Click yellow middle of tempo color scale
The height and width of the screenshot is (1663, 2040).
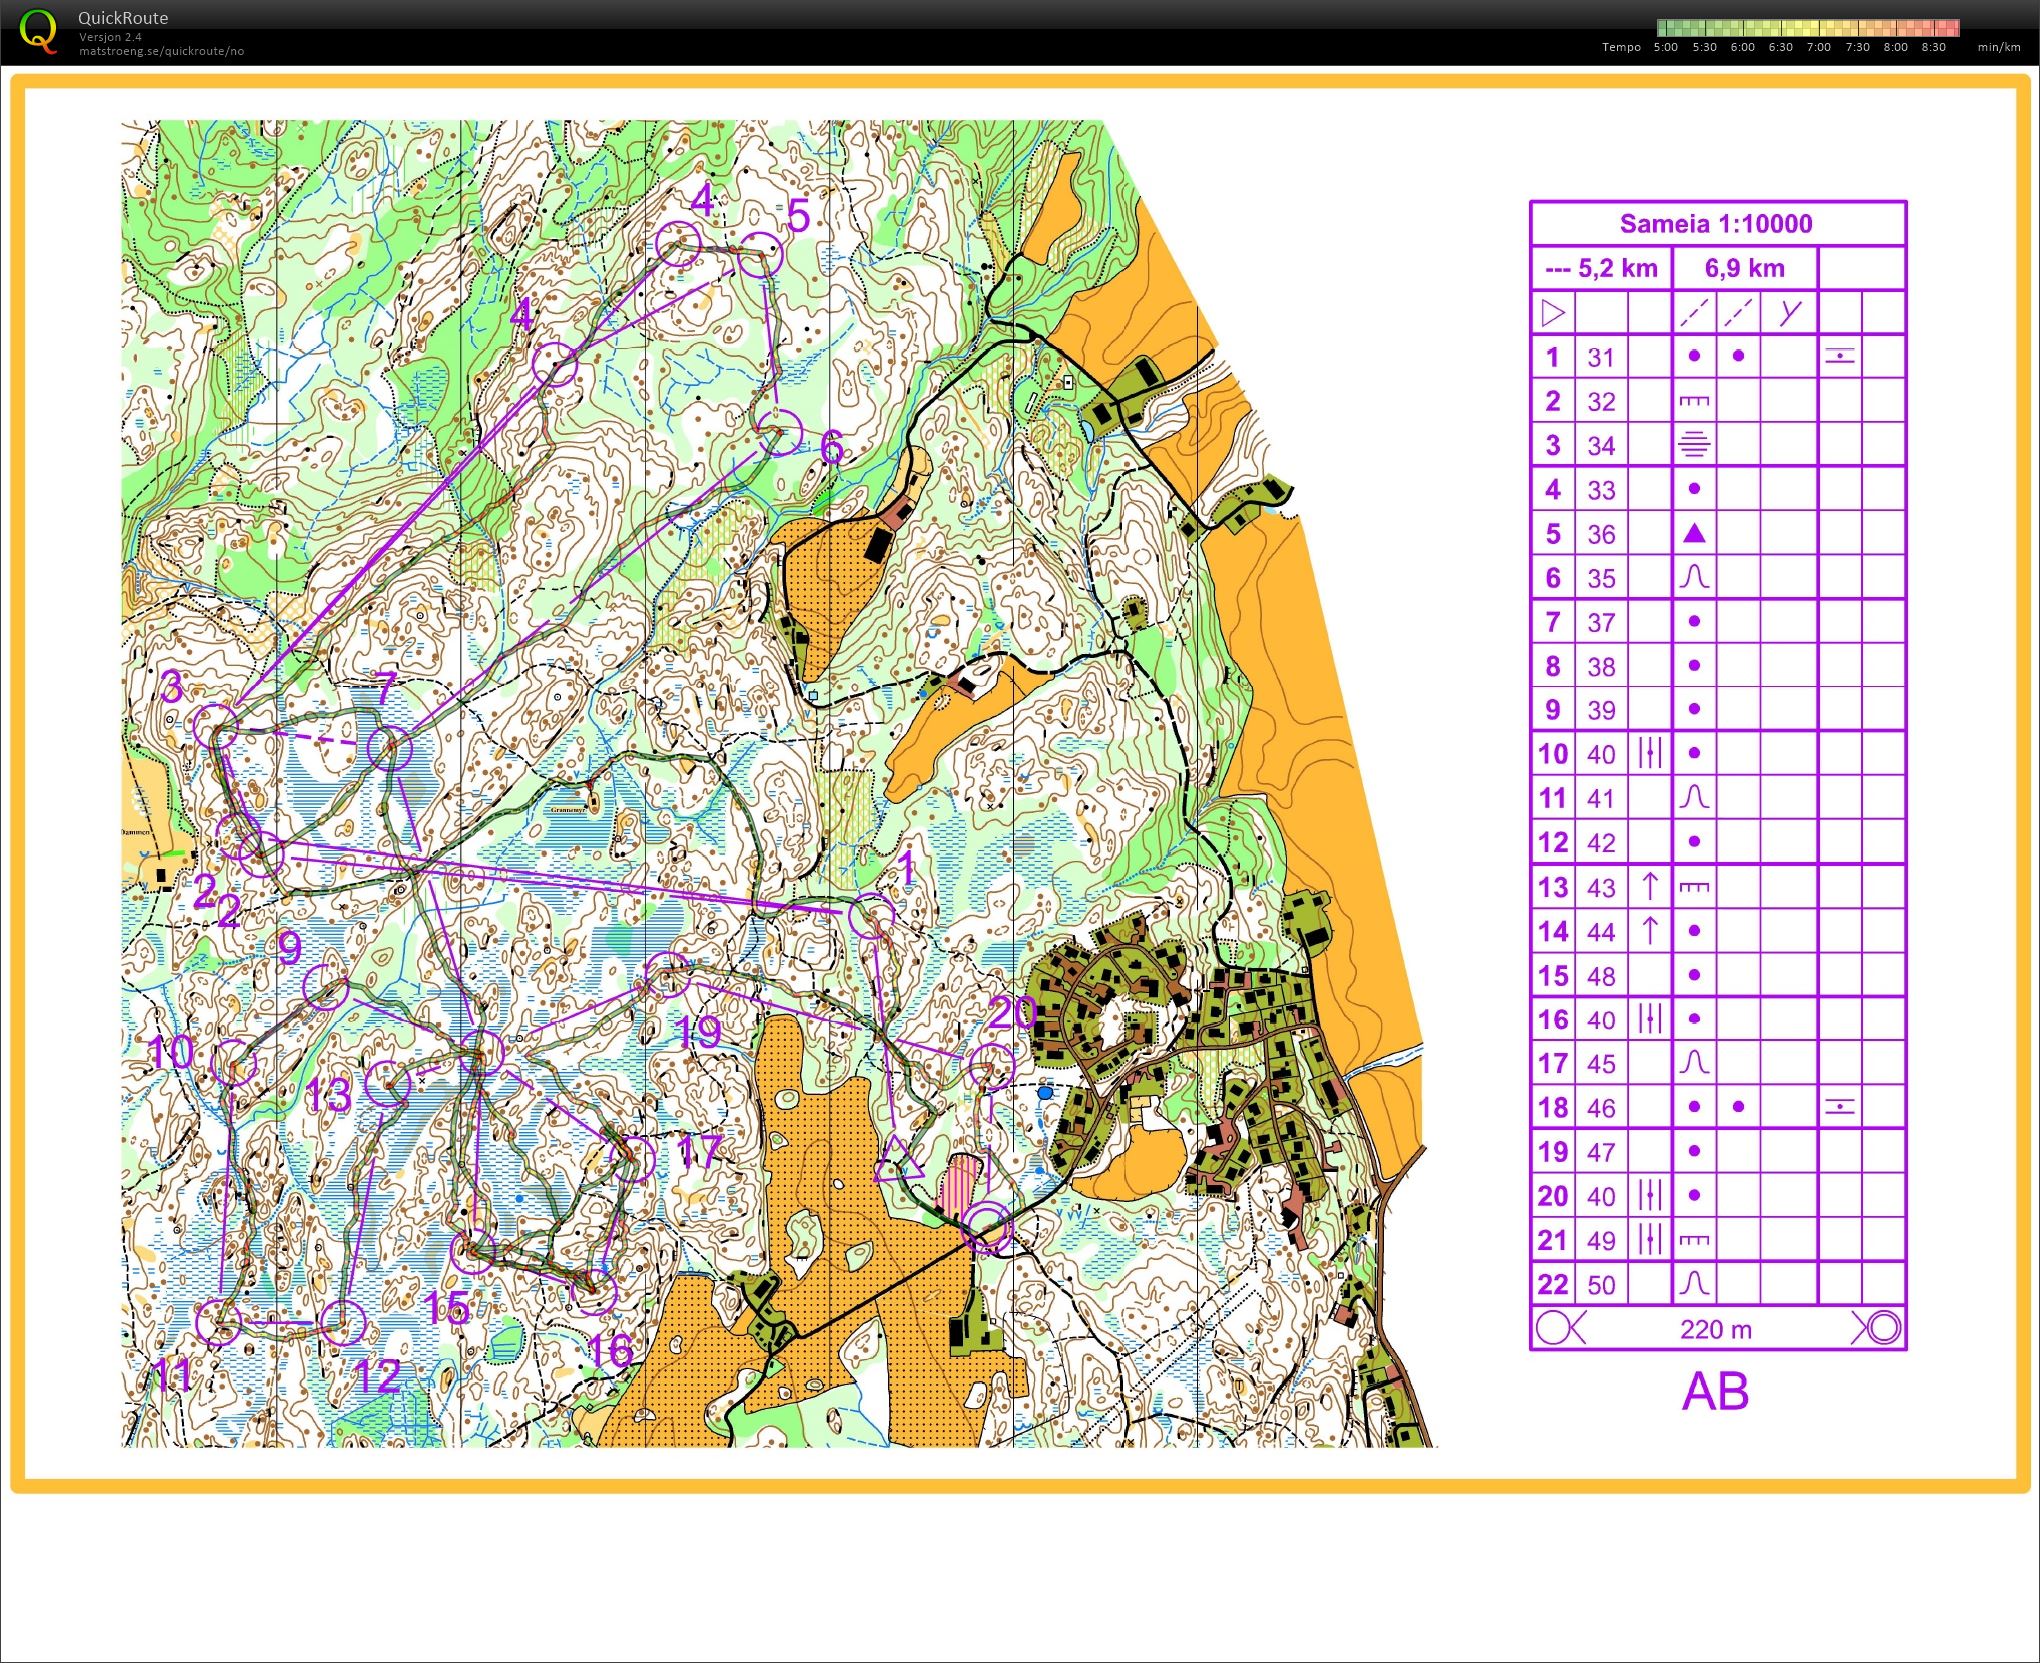(x=1808, y=28)
